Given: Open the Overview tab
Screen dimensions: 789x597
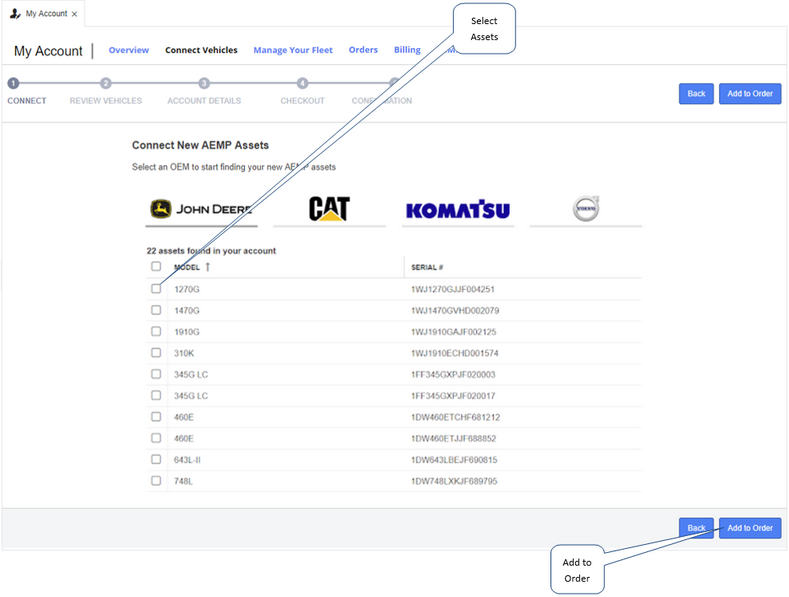Looking at the screenshot, I should [x=129, y=50].
